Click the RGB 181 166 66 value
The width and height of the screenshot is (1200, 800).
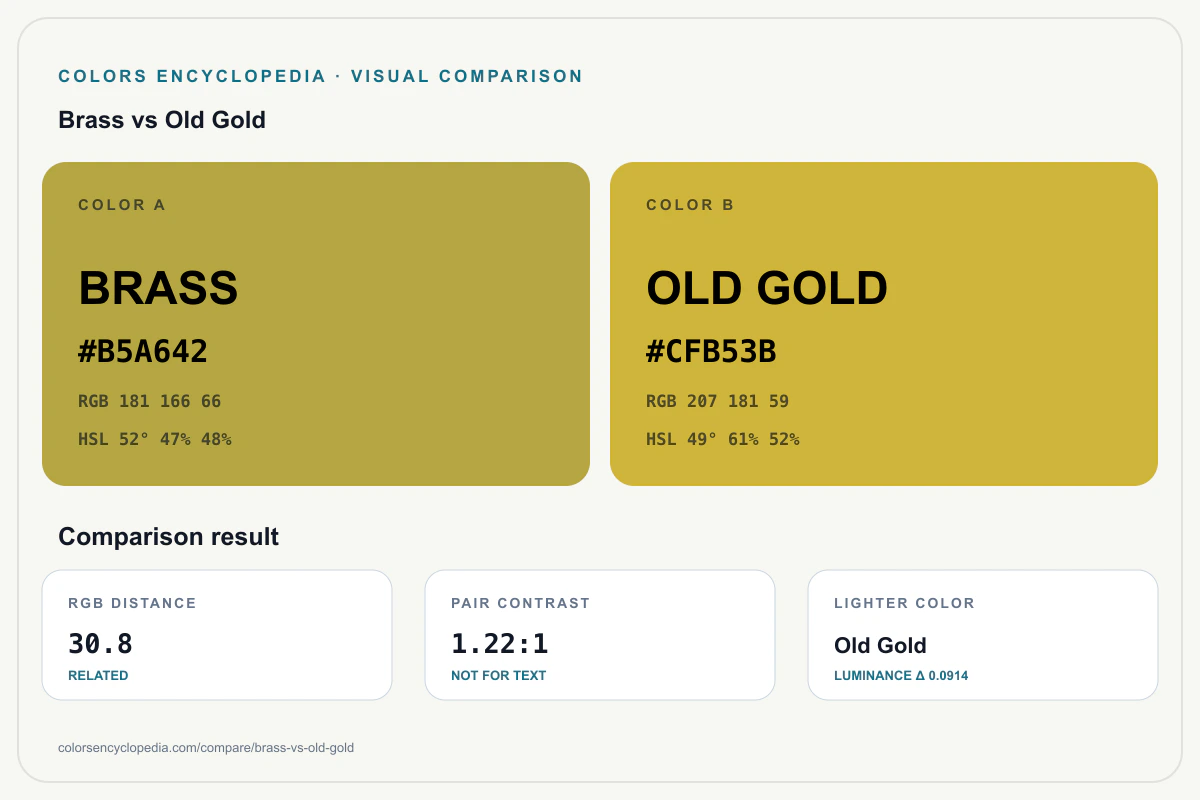(x=150, y=402)
